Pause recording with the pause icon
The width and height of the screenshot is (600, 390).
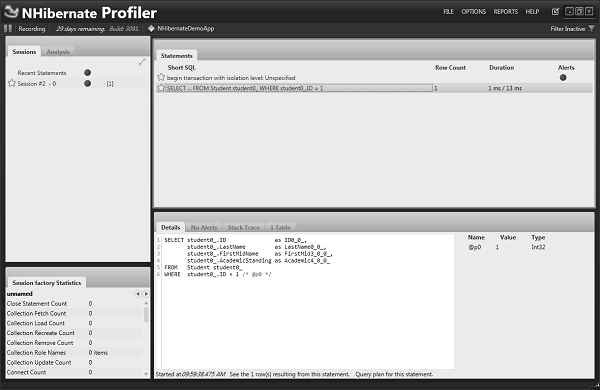(8, 28)
